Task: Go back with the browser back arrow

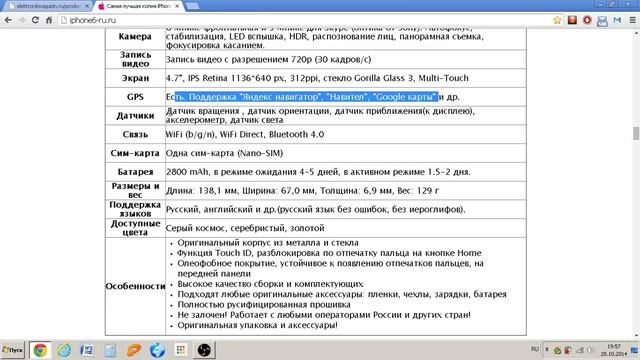Action: 8,20
